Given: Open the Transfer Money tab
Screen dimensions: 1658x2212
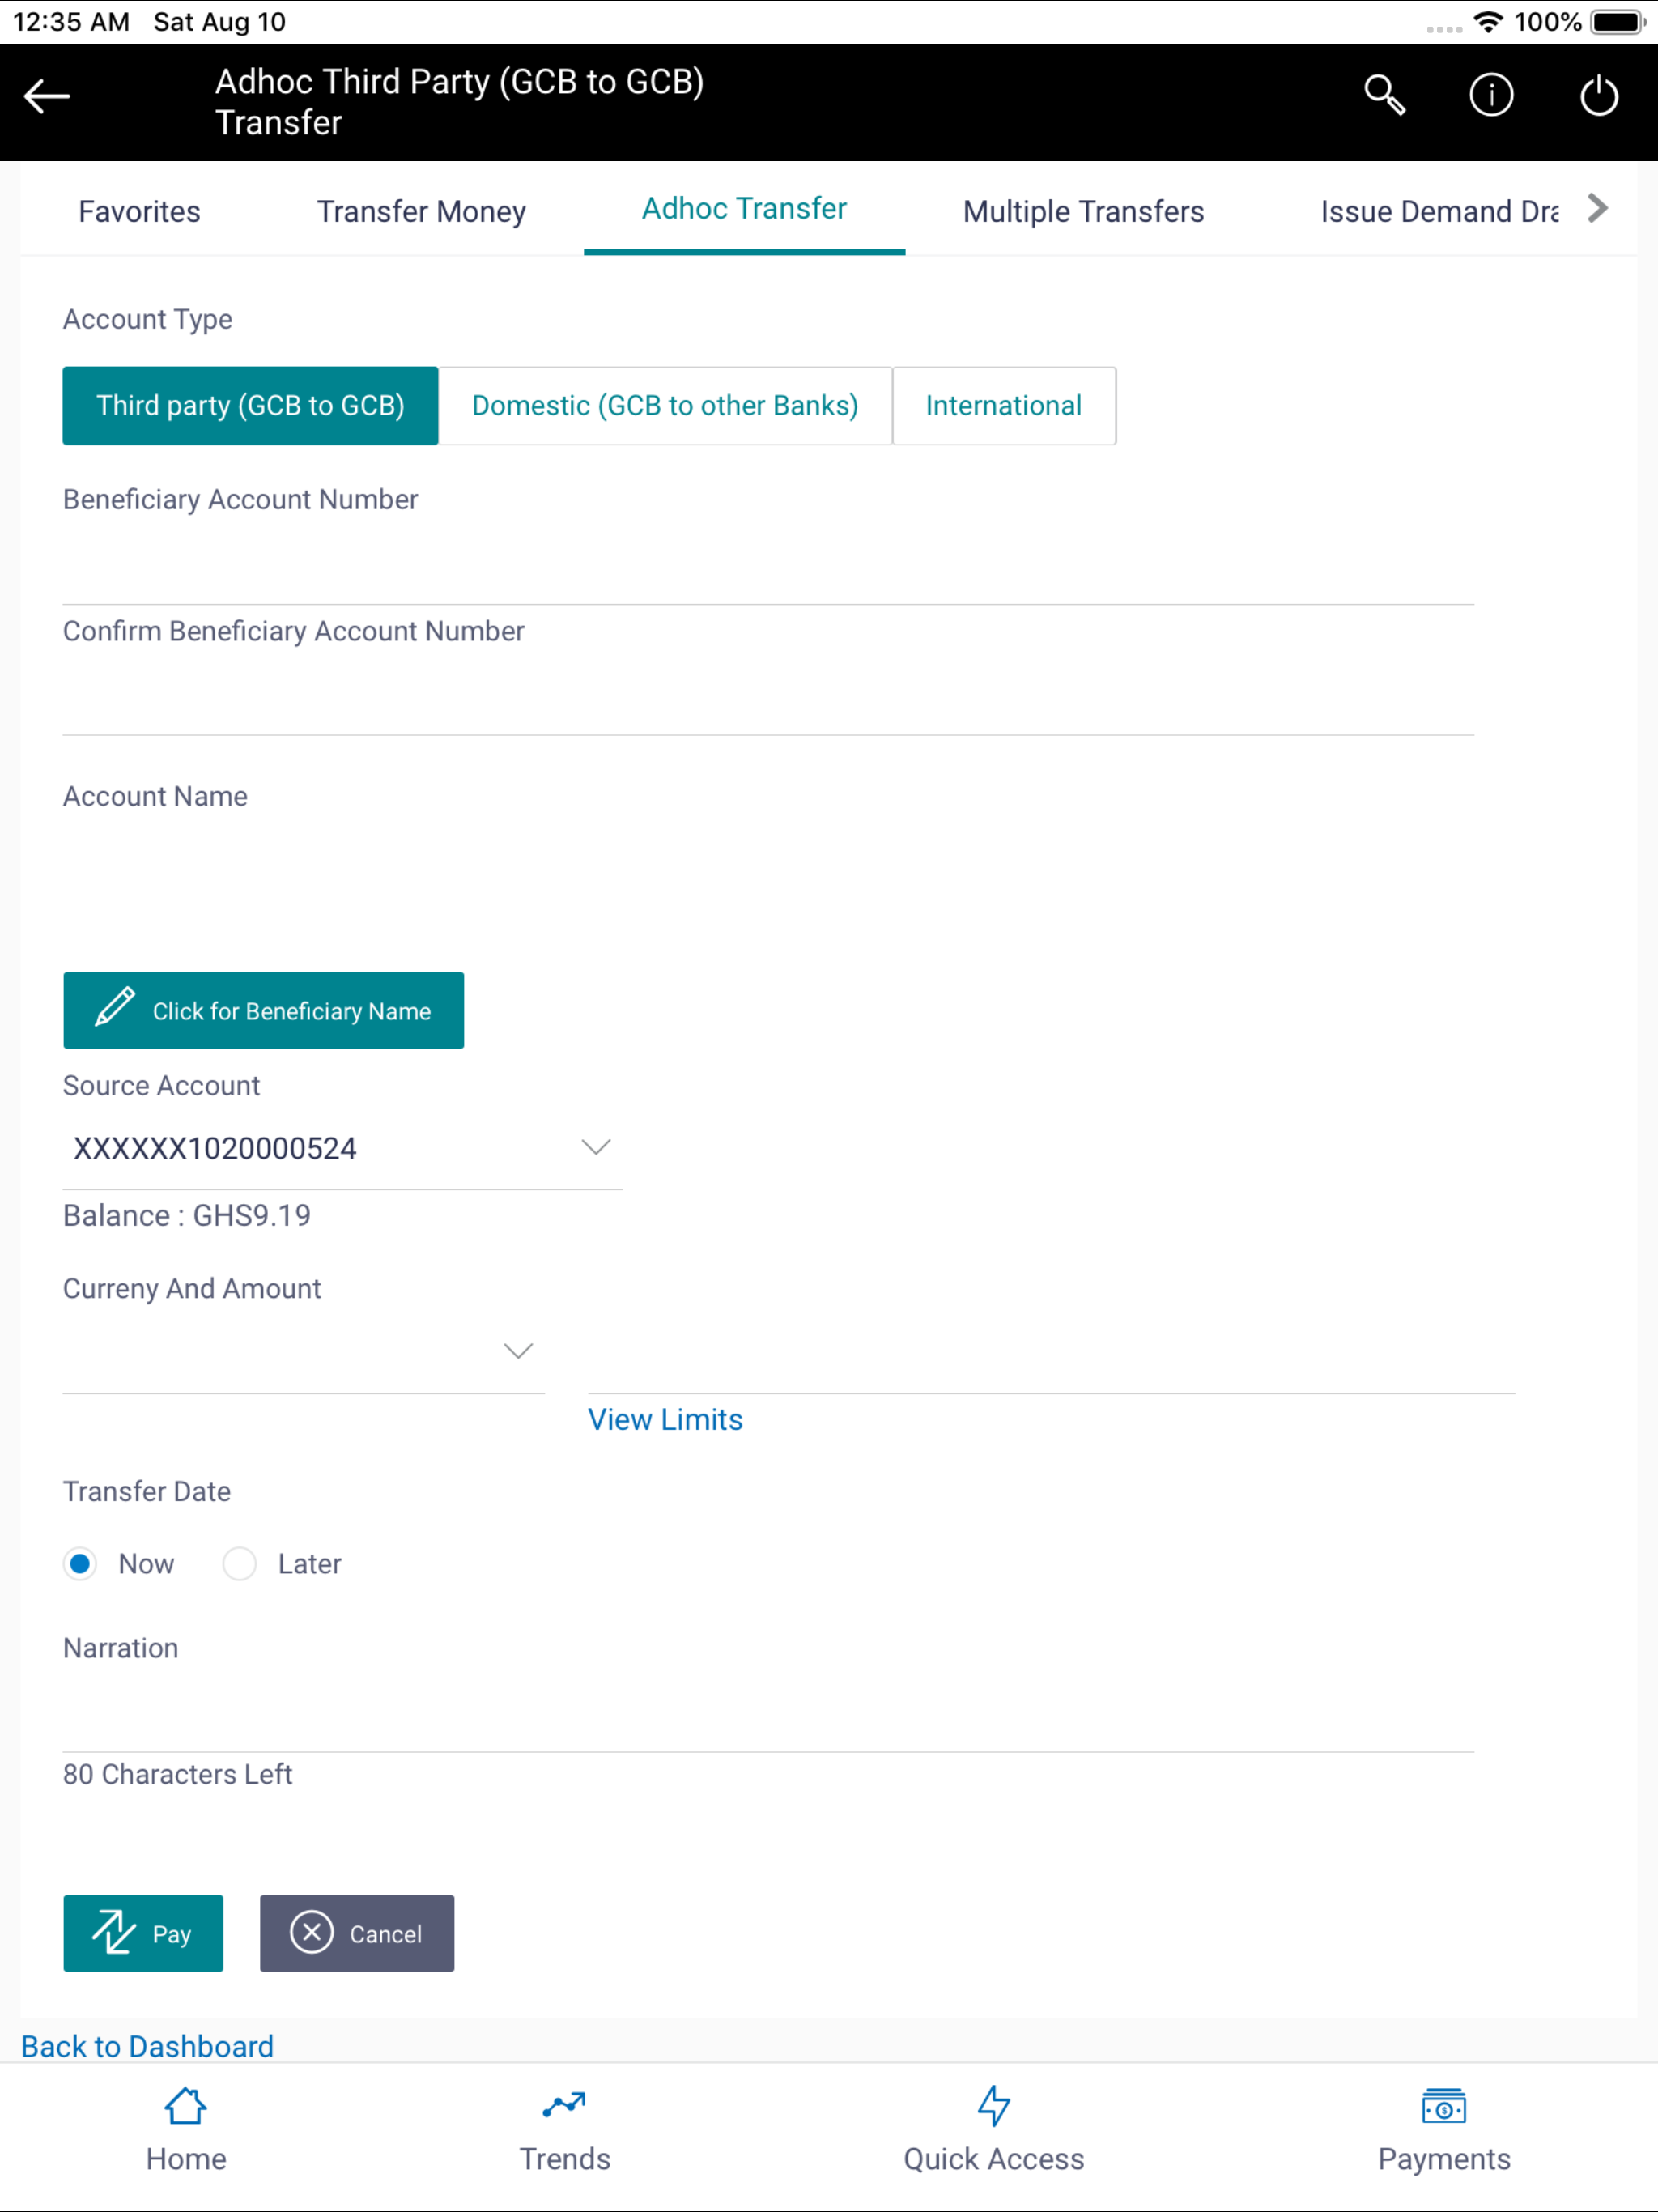Looking at the screenshot, I should tap(421, 211).
